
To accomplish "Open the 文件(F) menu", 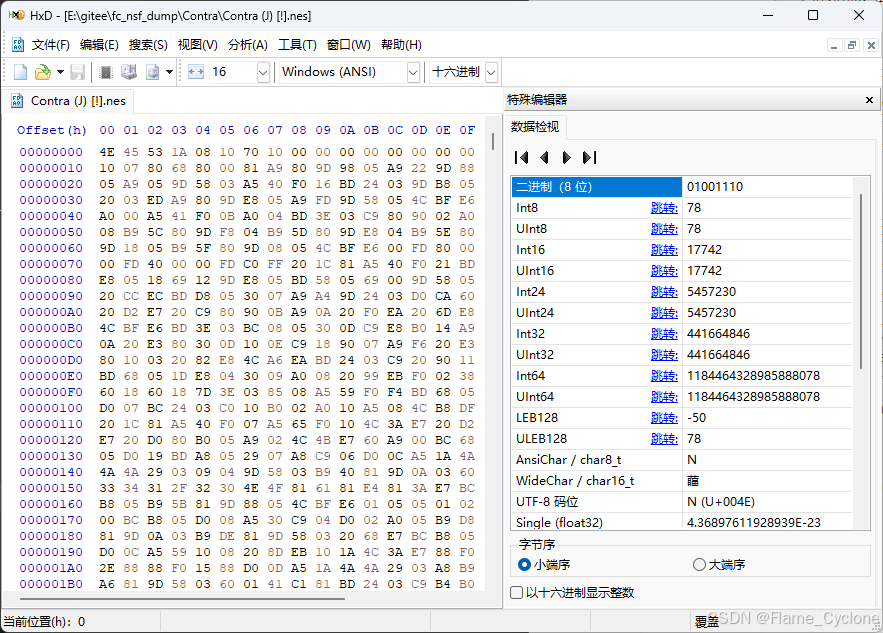I will click(51, 45).
